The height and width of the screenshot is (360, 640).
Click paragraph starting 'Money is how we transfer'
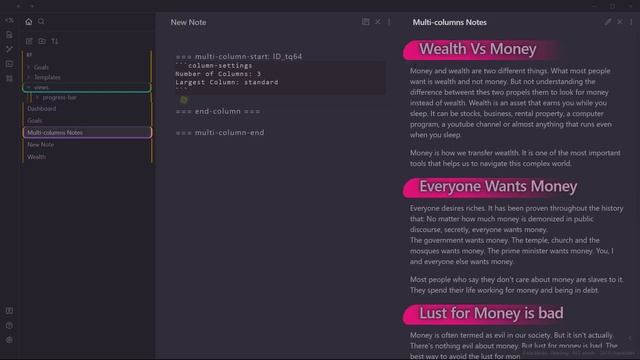click(x=515, y=158)
